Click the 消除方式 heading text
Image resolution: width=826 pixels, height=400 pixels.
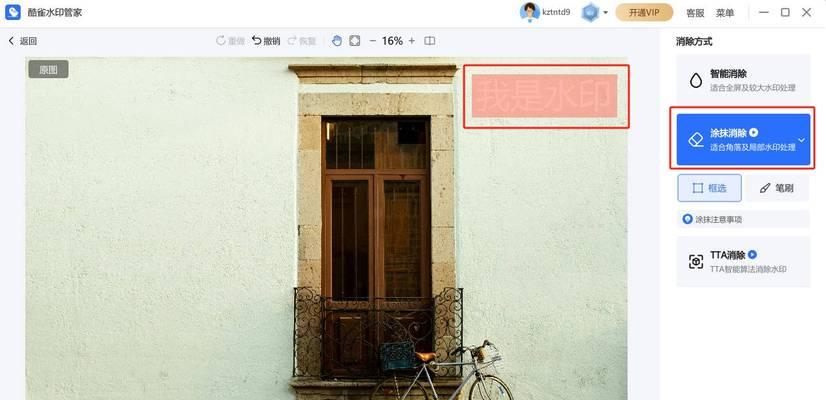[x=694, y=42]
